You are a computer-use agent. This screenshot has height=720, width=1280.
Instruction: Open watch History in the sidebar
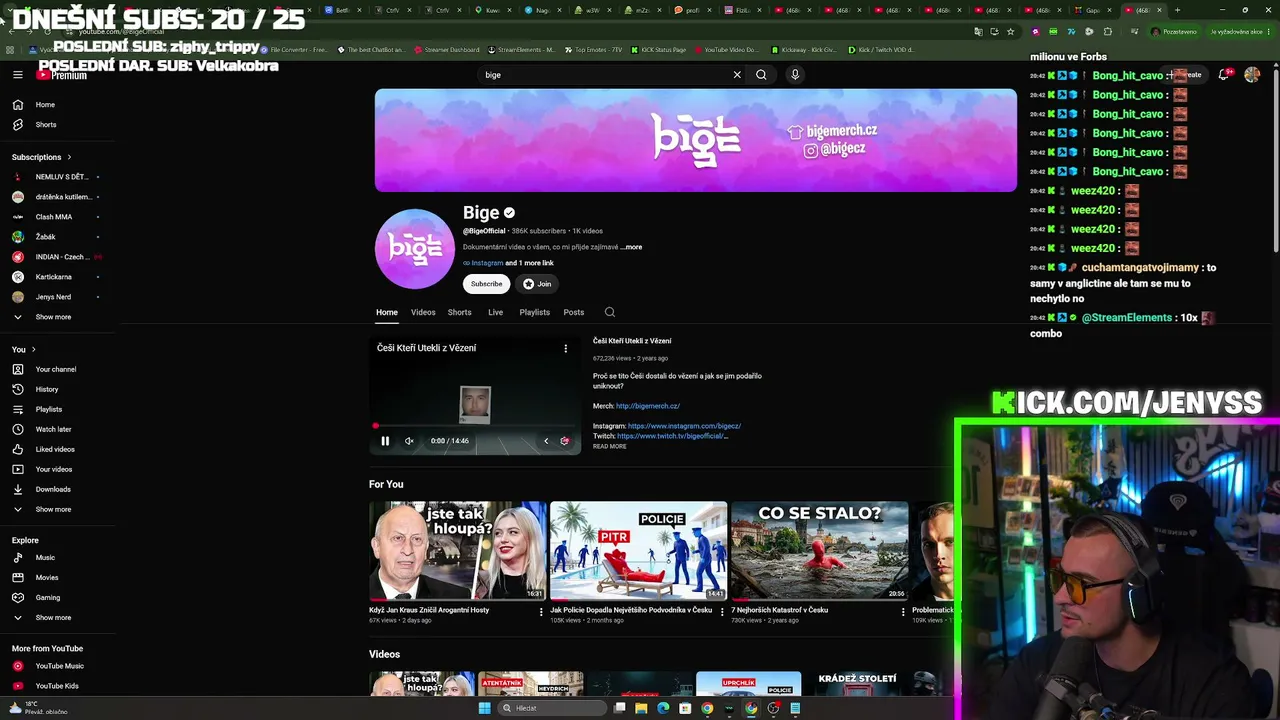pos(47,389)
